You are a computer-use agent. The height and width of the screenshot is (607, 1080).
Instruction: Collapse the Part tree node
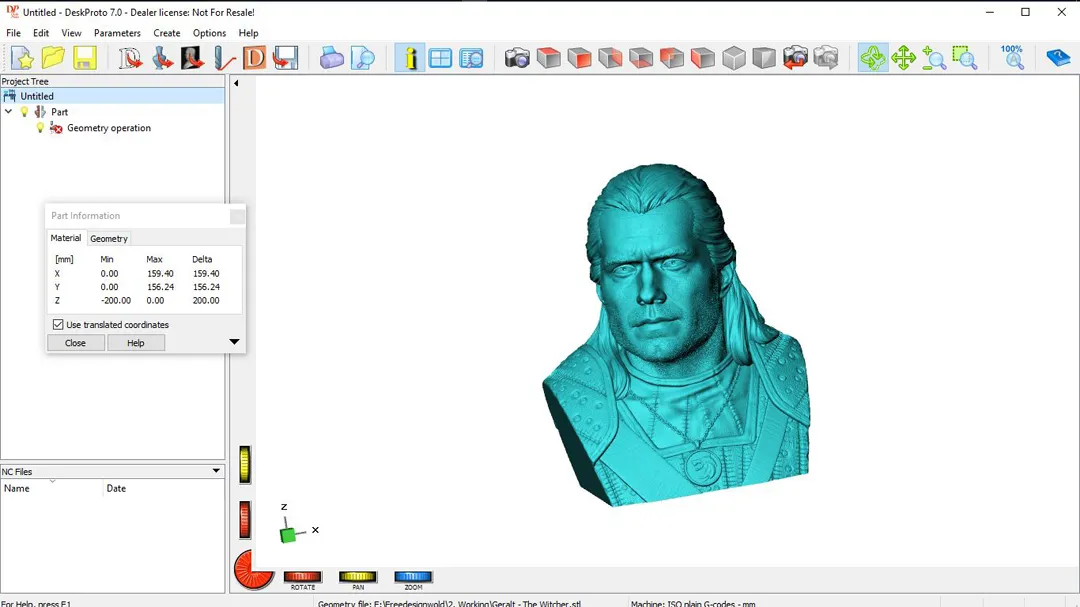coord(8,112)
